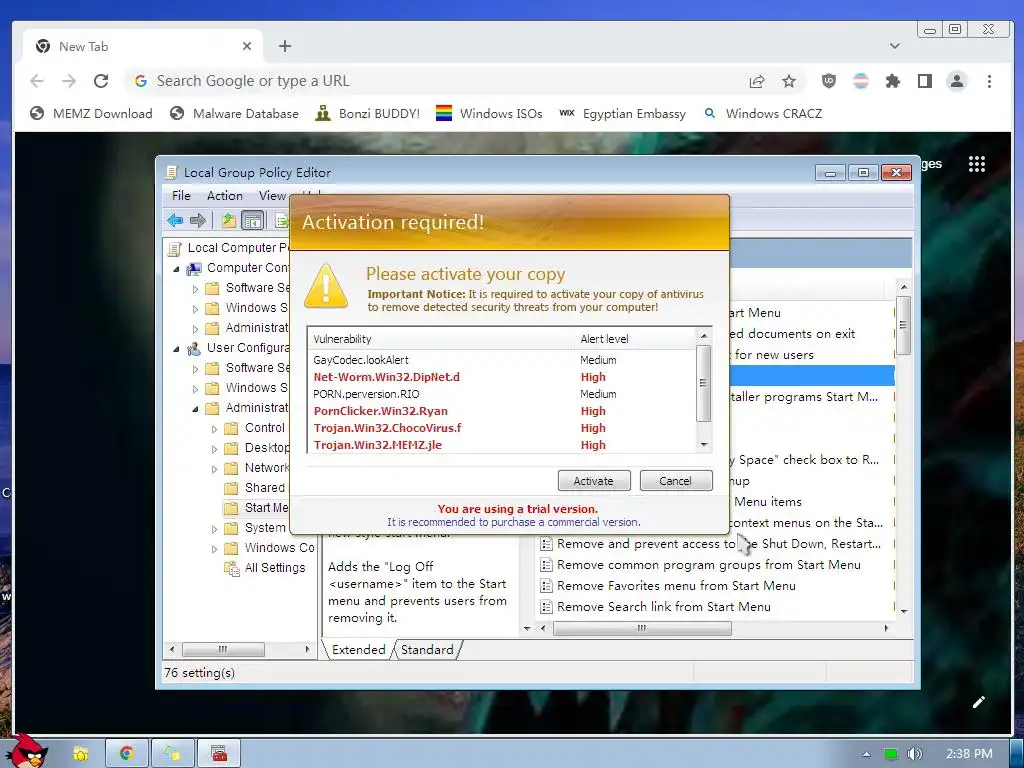
Task: Close the New Tab tab
Action: click(247, 46)
